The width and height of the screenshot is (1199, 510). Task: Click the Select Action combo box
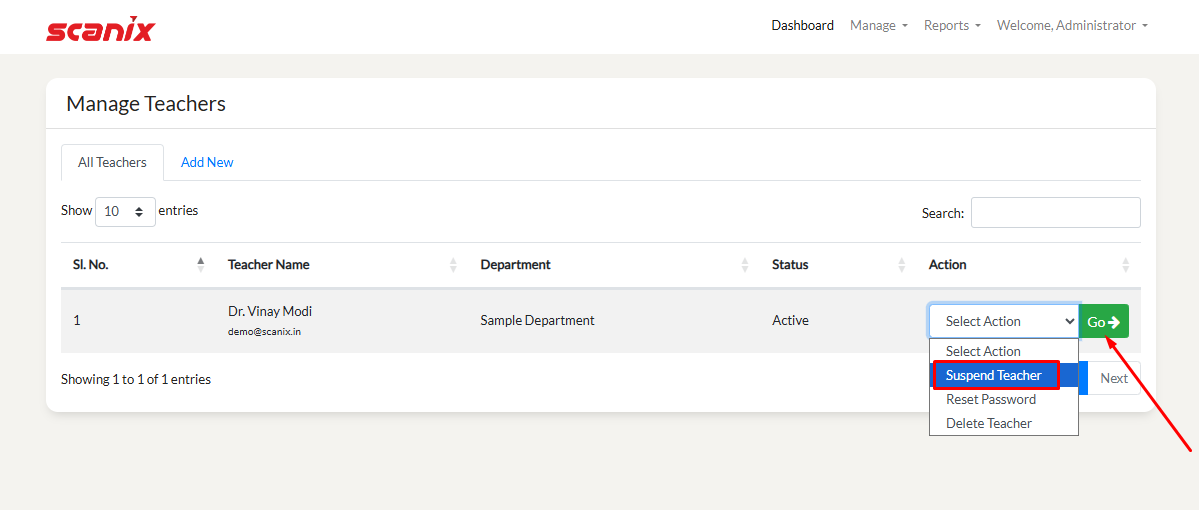1003,321
